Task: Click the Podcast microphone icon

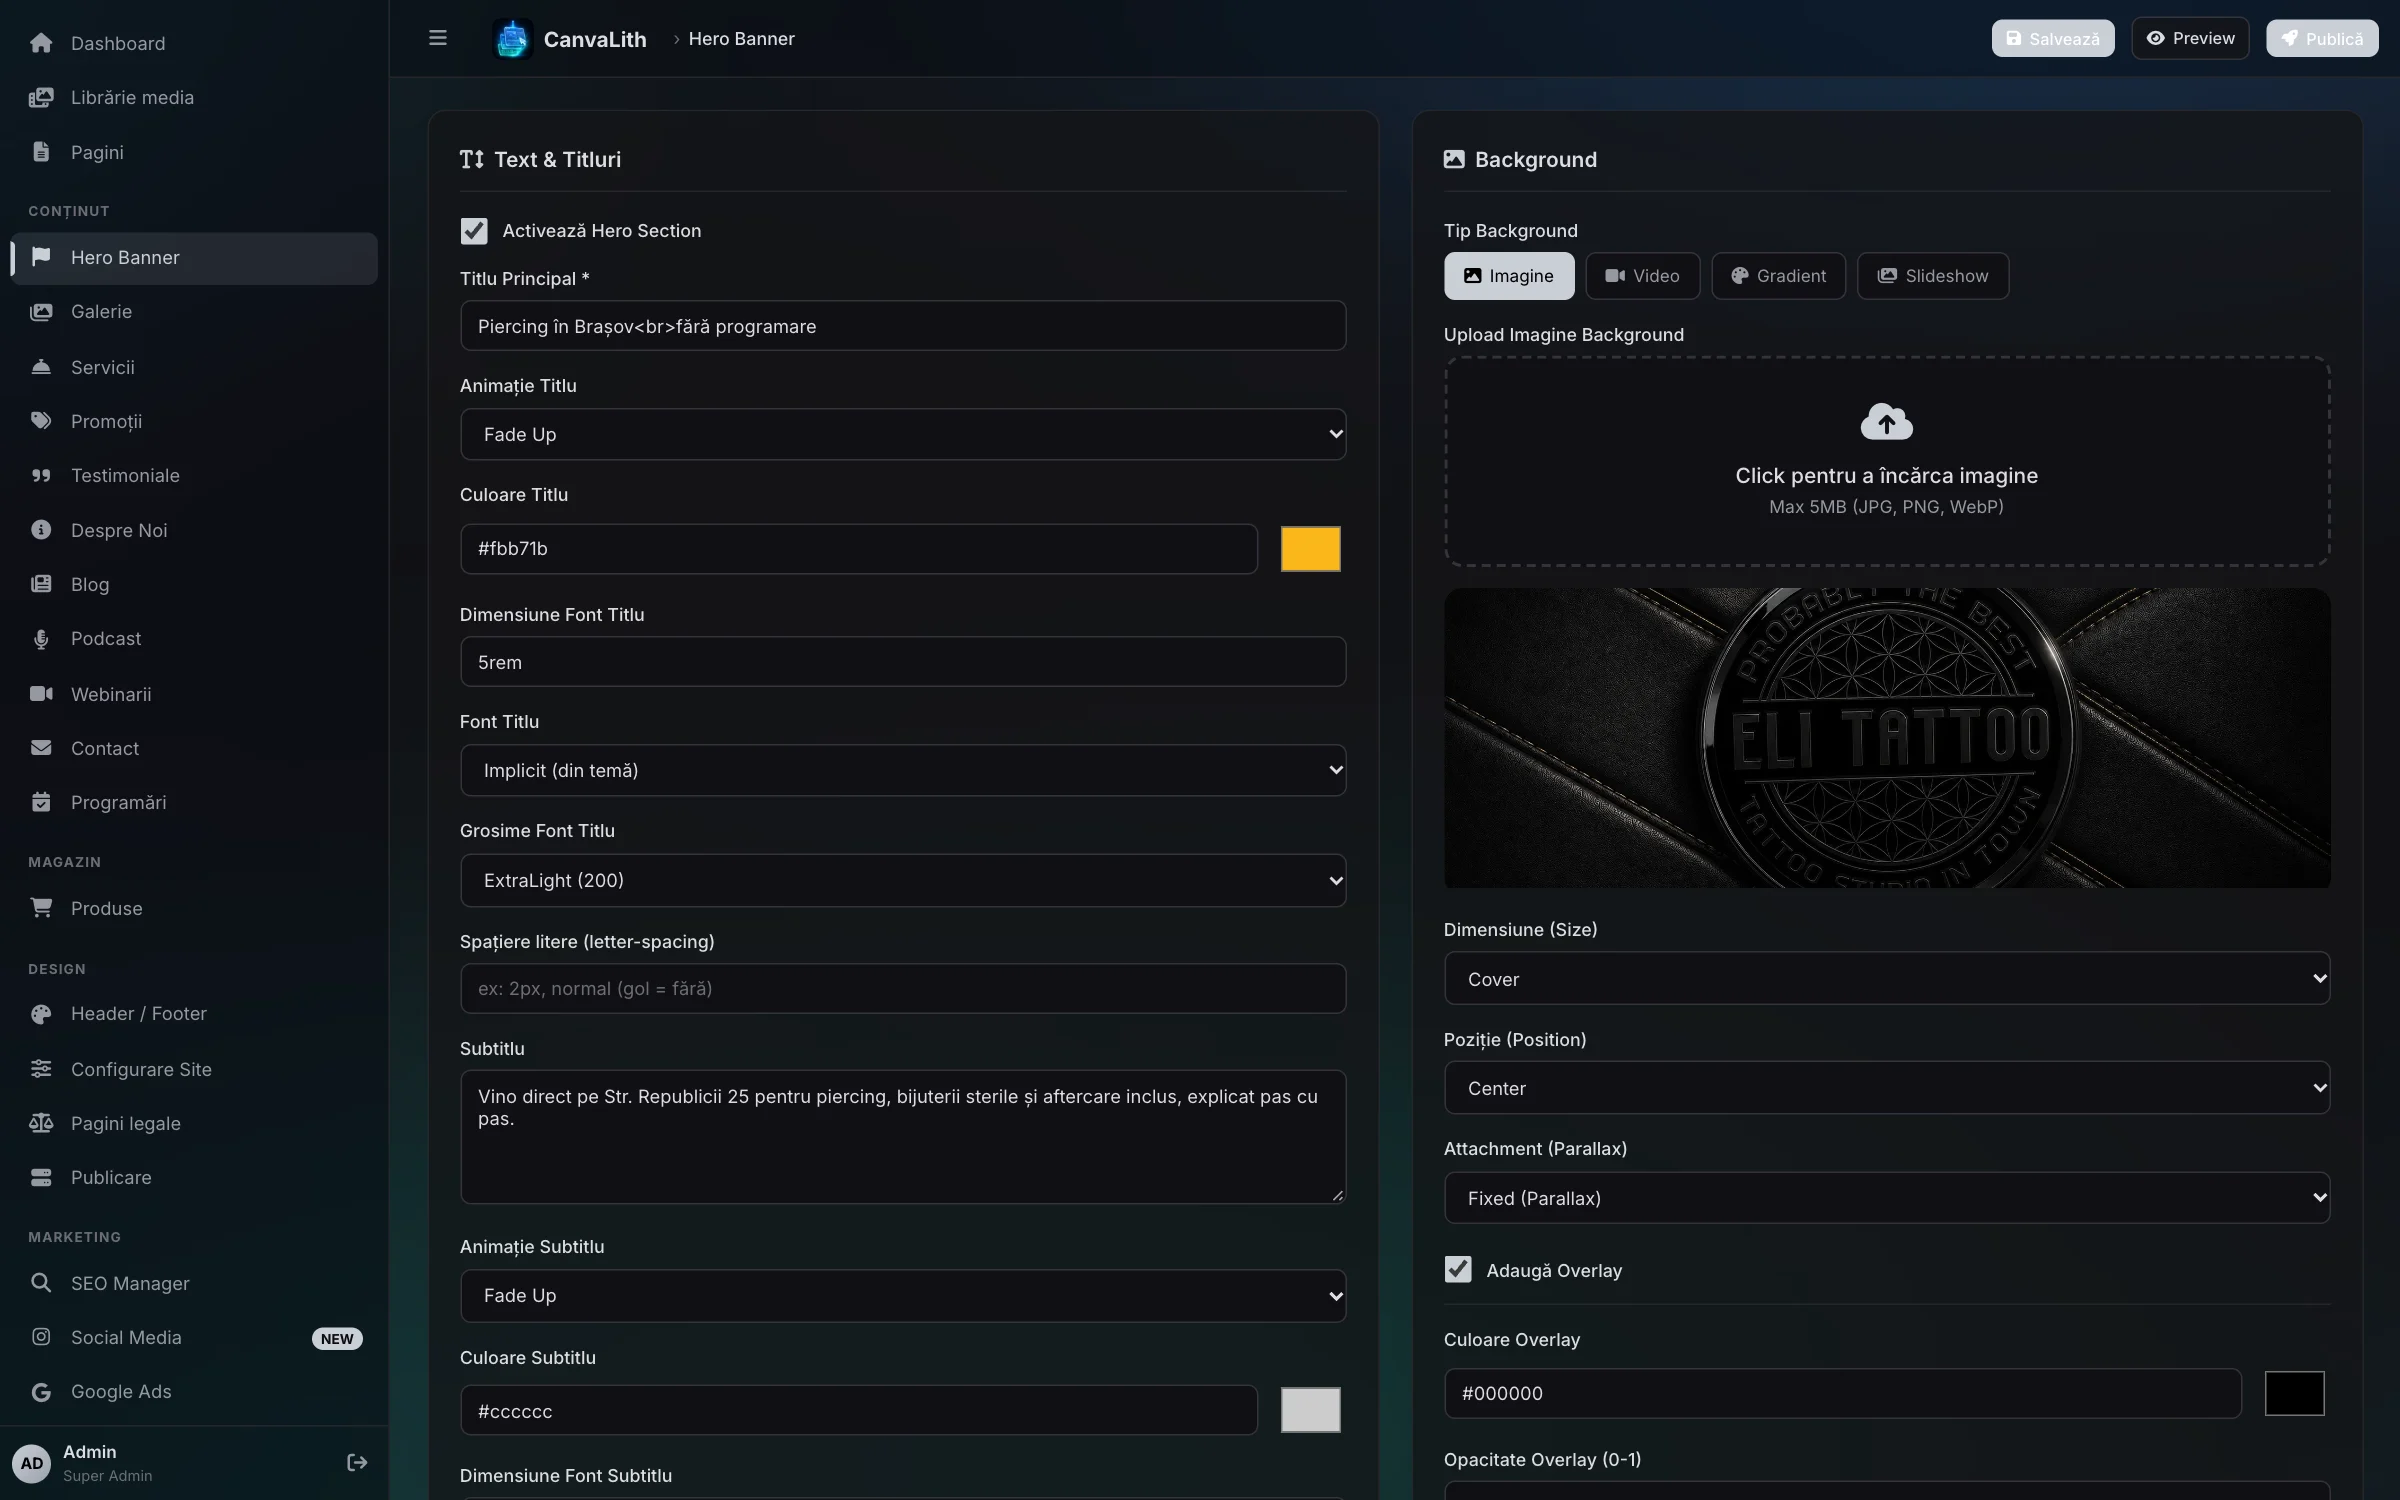Action: pyautogui.click(x=41, y=639)
